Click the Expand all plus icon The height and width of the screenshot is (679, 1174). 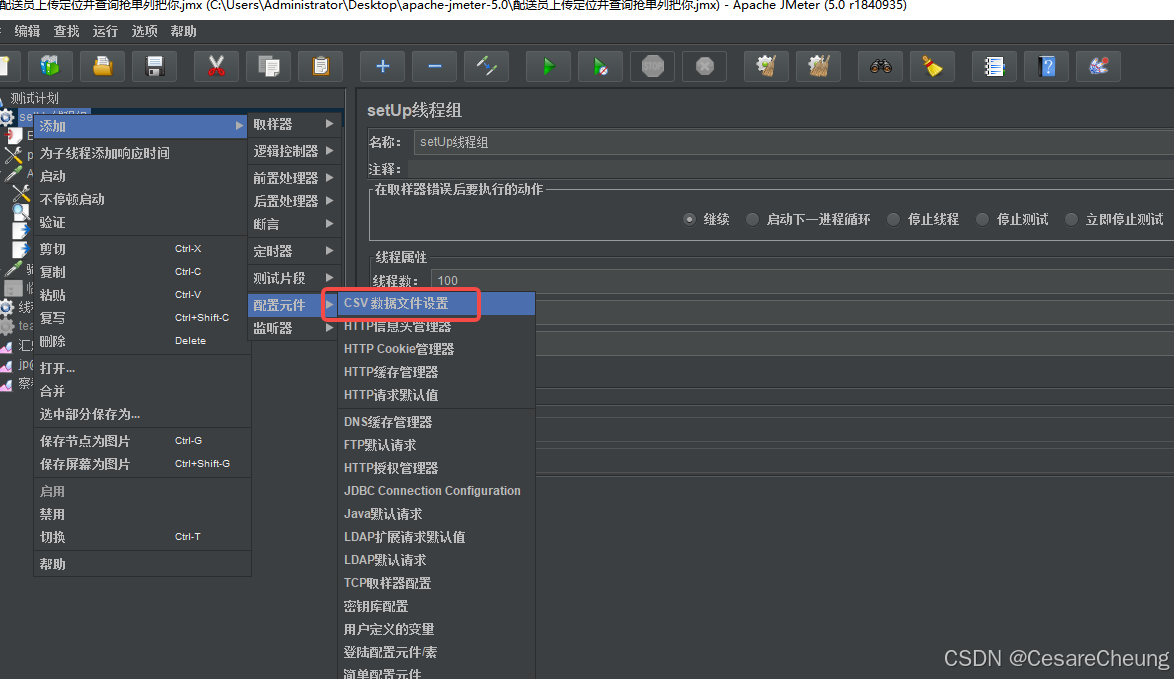coord(383,67)
